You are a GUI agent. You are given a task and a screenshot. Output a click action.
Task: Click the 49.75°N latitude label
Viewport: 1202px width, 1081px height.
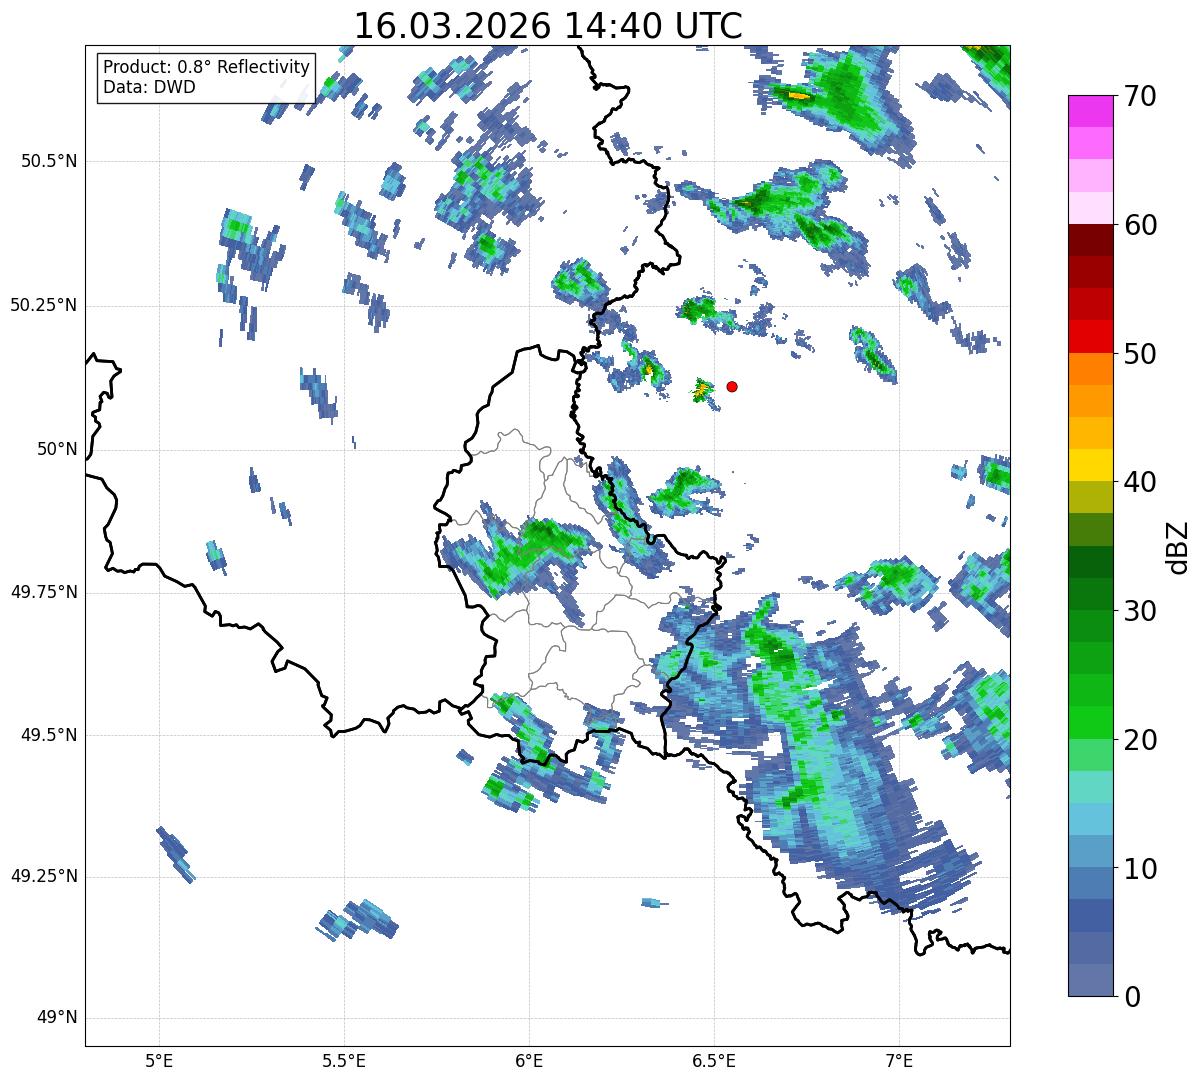(44, 592)
